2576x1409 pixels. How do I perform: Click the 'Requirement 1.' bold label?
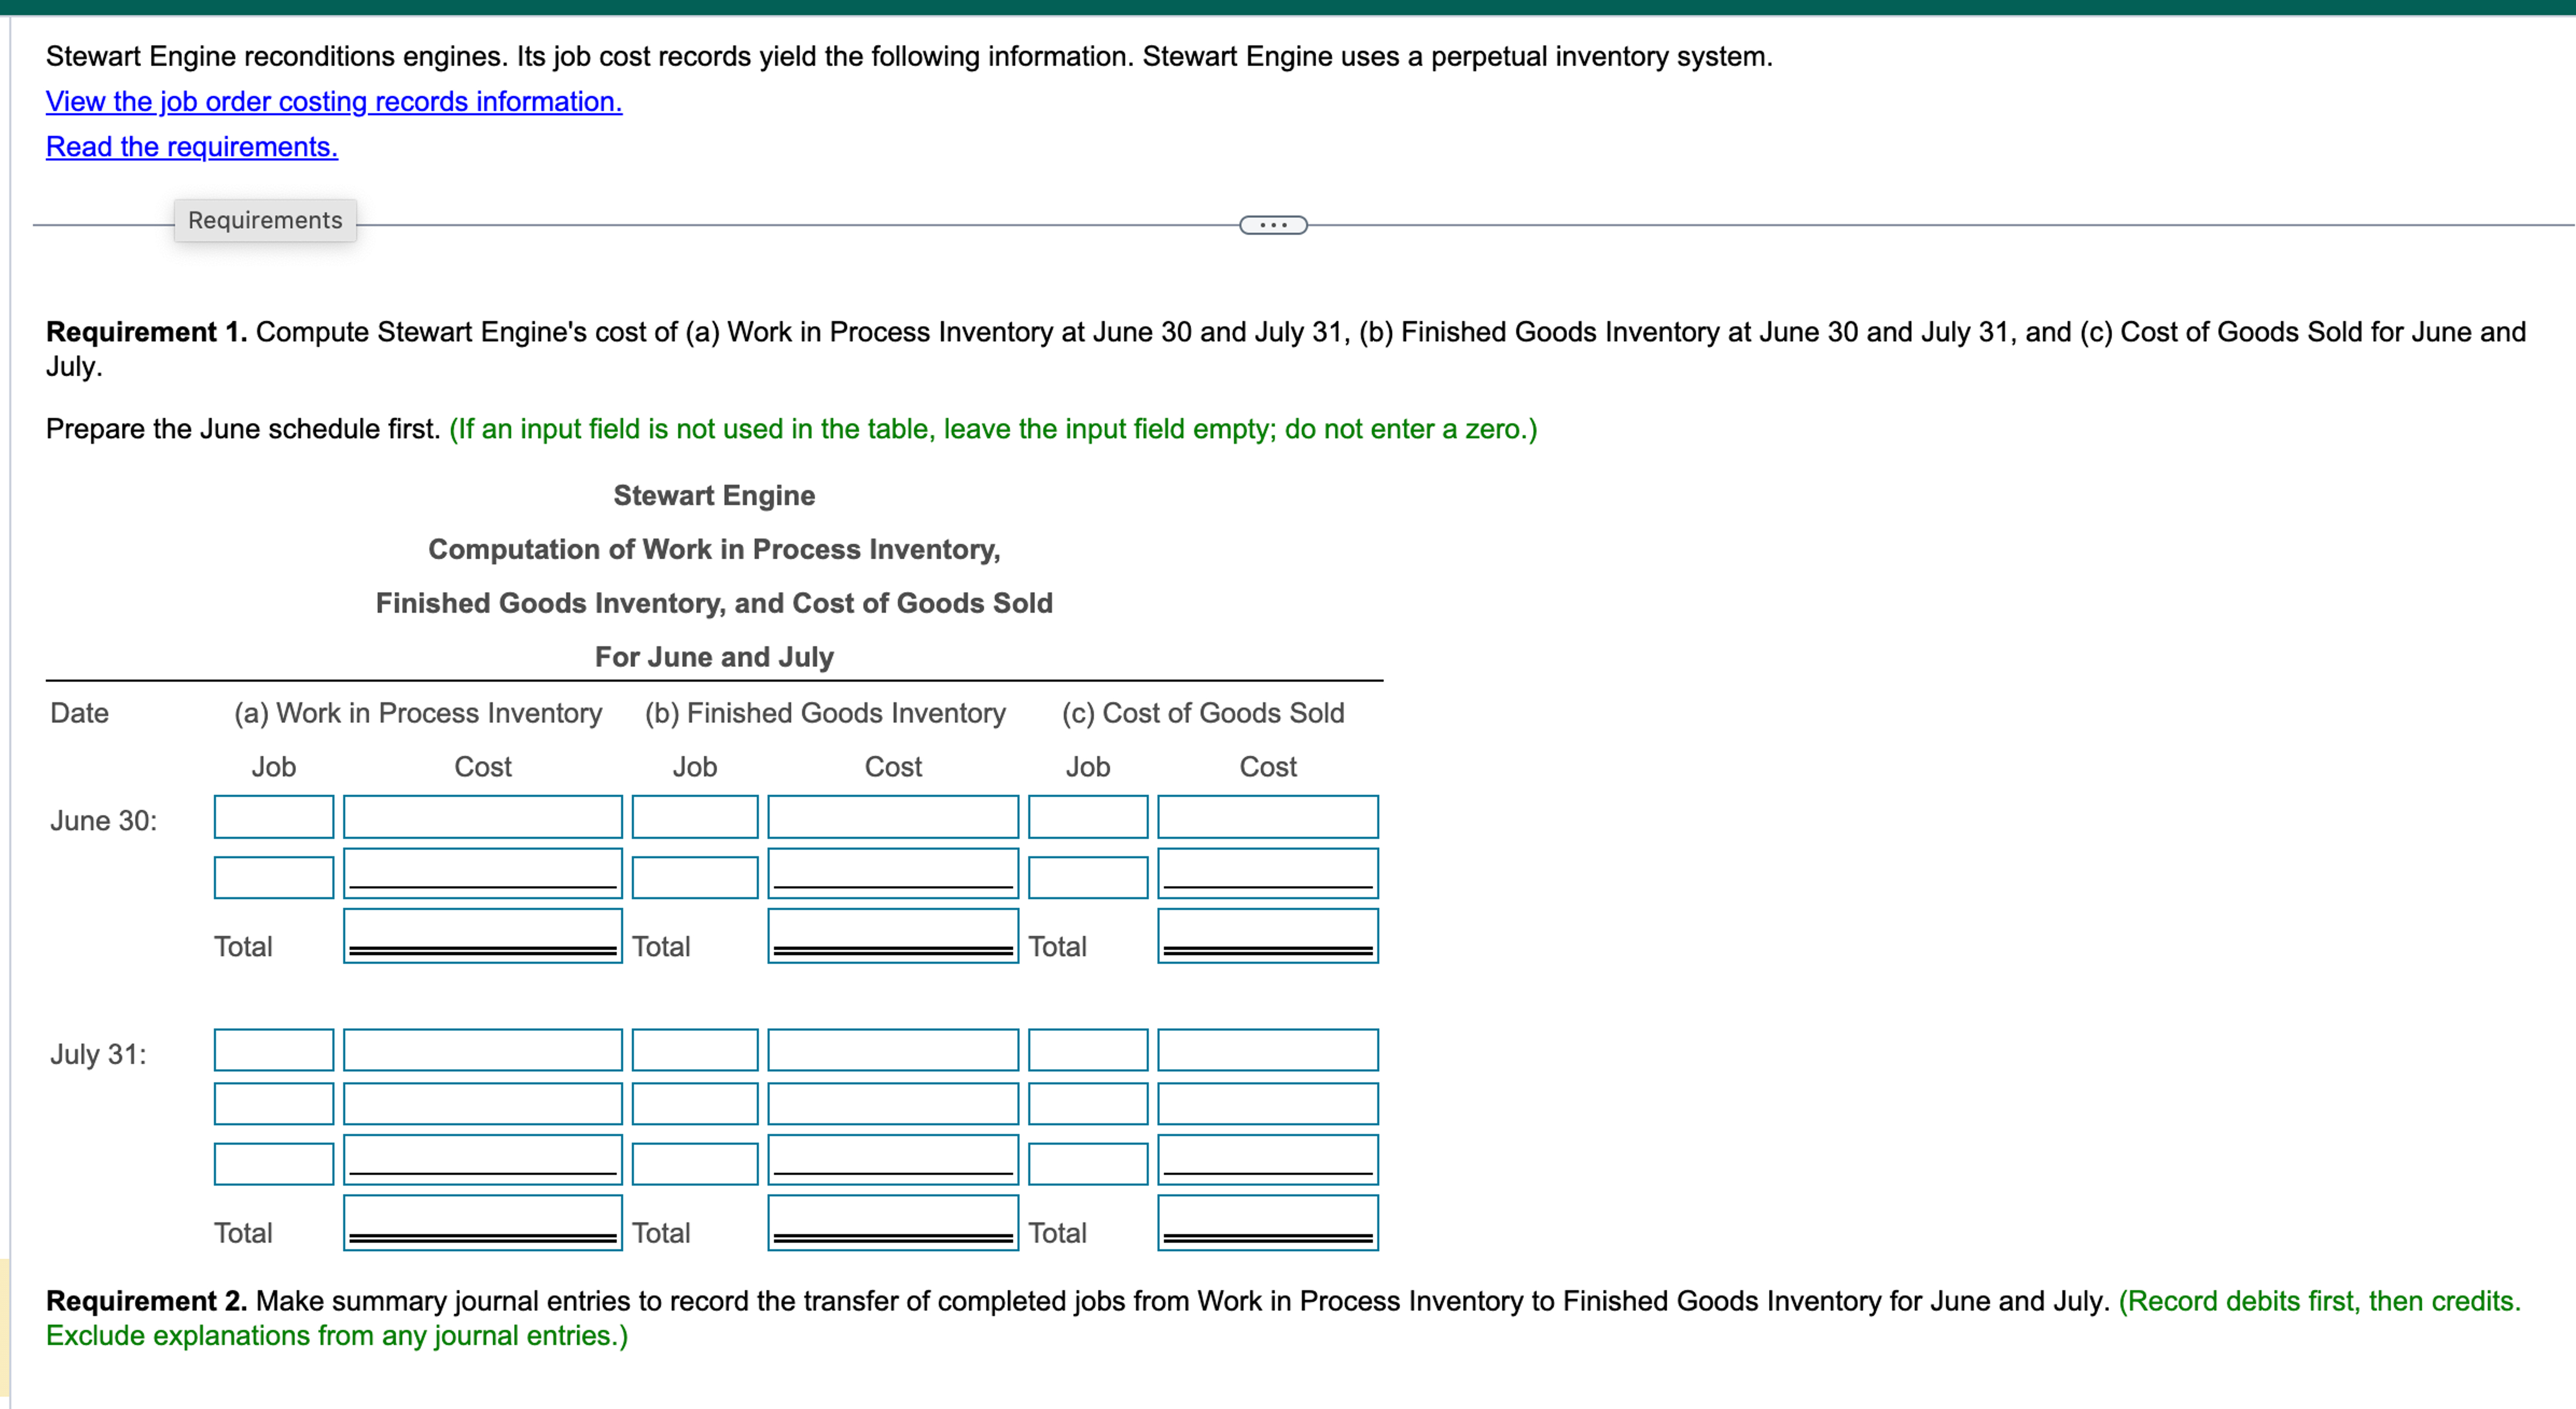click(x=147, y=332)
